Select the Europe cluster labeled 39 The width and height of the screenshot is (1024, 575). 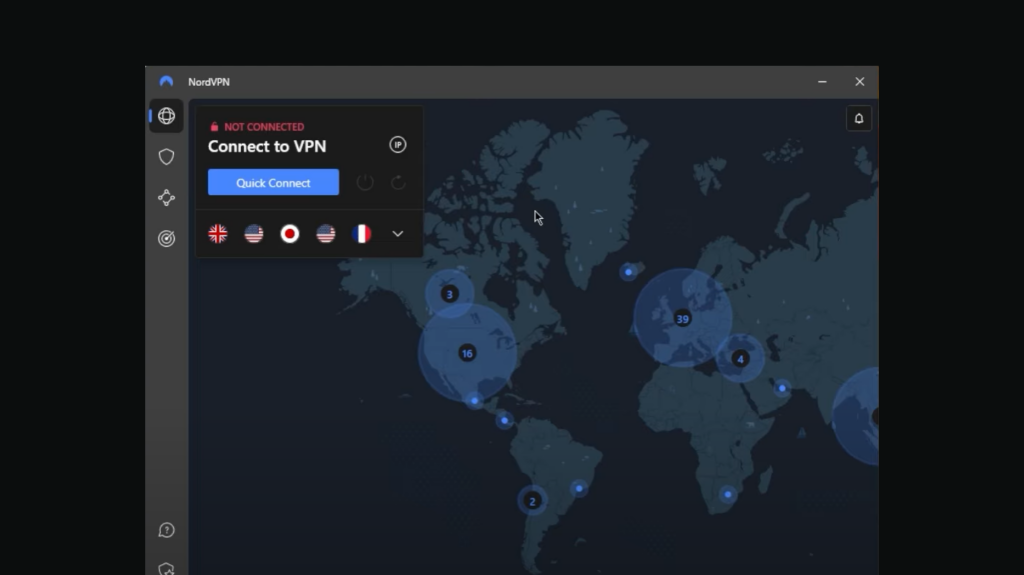682,318
